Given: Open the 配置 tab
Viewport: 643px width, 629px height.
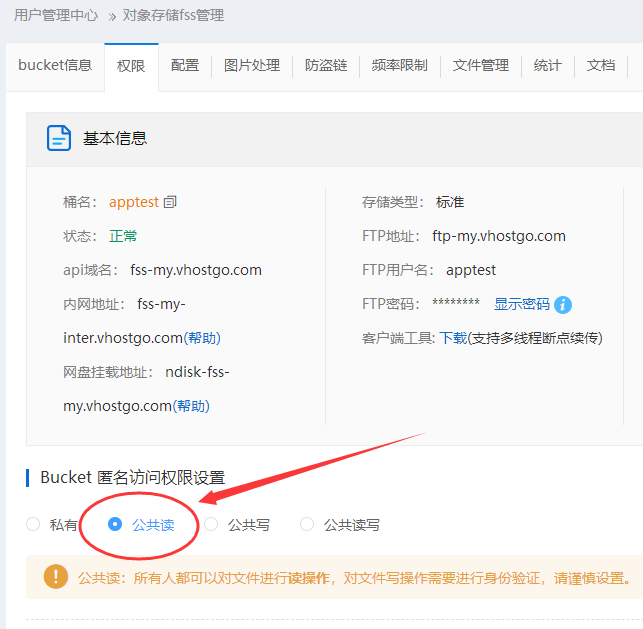Looking at the screenshot, I should click(185, 65).
